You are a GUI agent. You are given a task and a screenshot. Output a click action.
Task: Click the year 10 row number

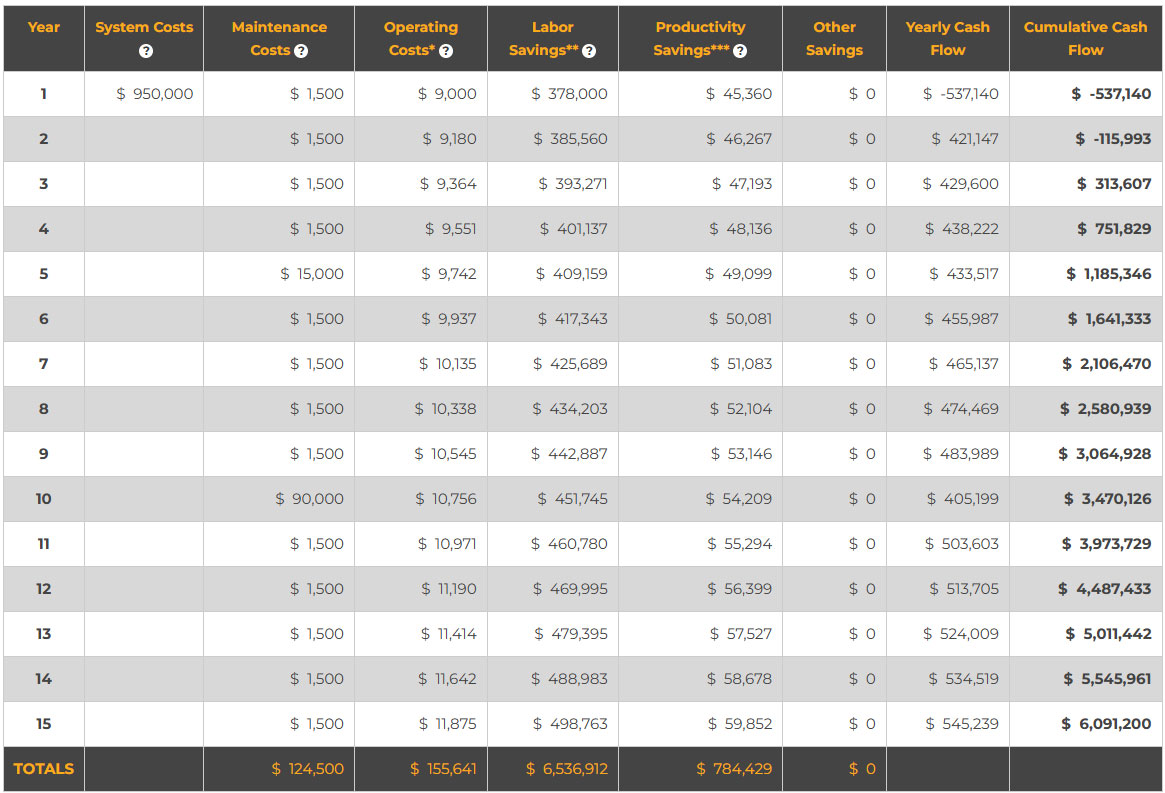[x=44, y=499]
